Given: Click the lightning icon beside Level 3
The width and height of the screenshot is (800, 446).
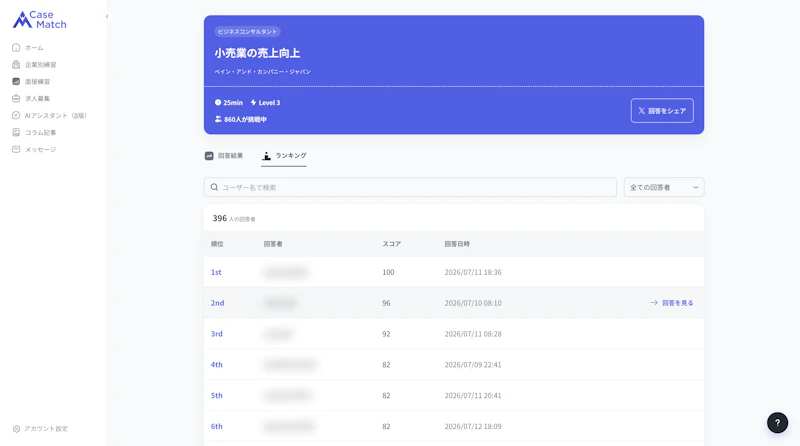Looking at the screenshot, I should (x=253, y=103).
